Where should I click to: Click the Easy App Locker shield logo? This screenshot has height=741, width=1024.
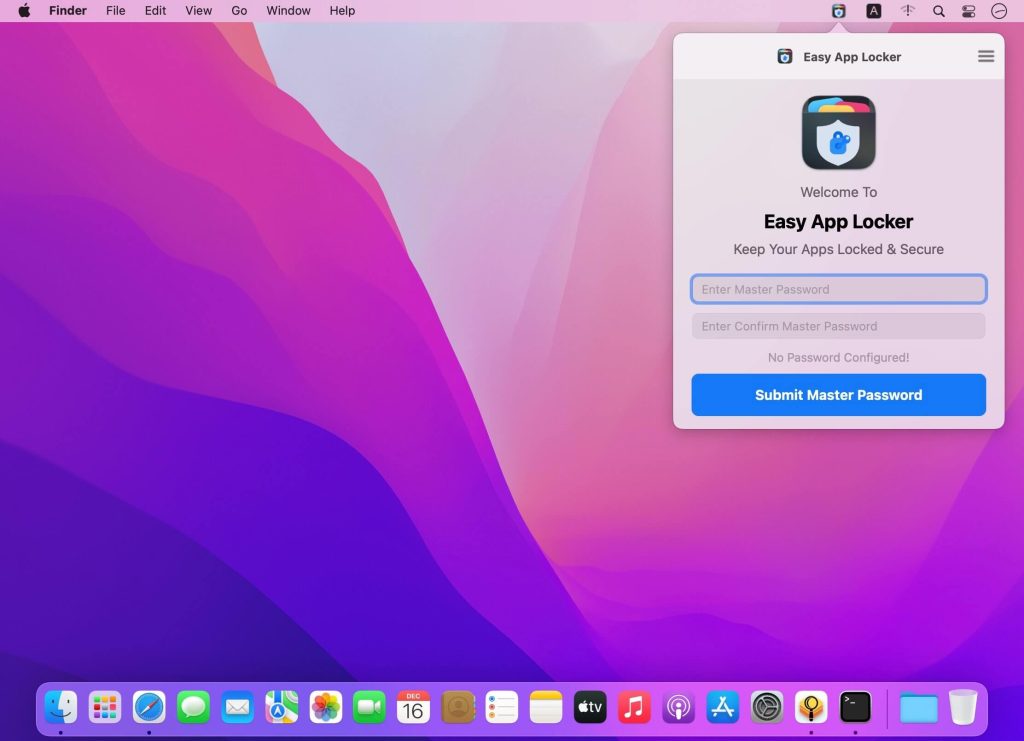point(838,131)
